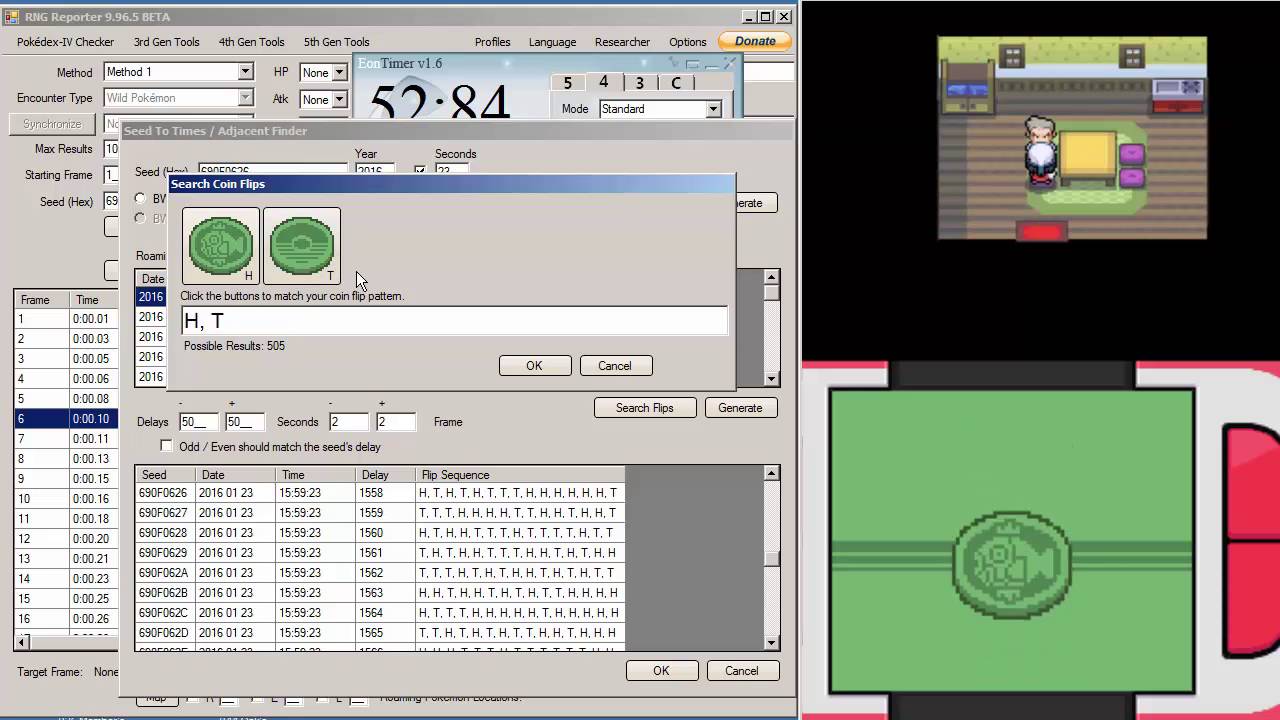Click the minus Seconds input field

click(348, 422)
